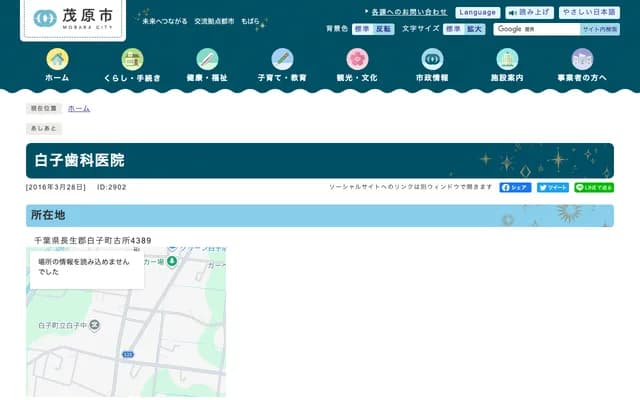This screenshot has width=640, height=400.
Task: Send page via LINEで送る button
Action: click(594, 187)
